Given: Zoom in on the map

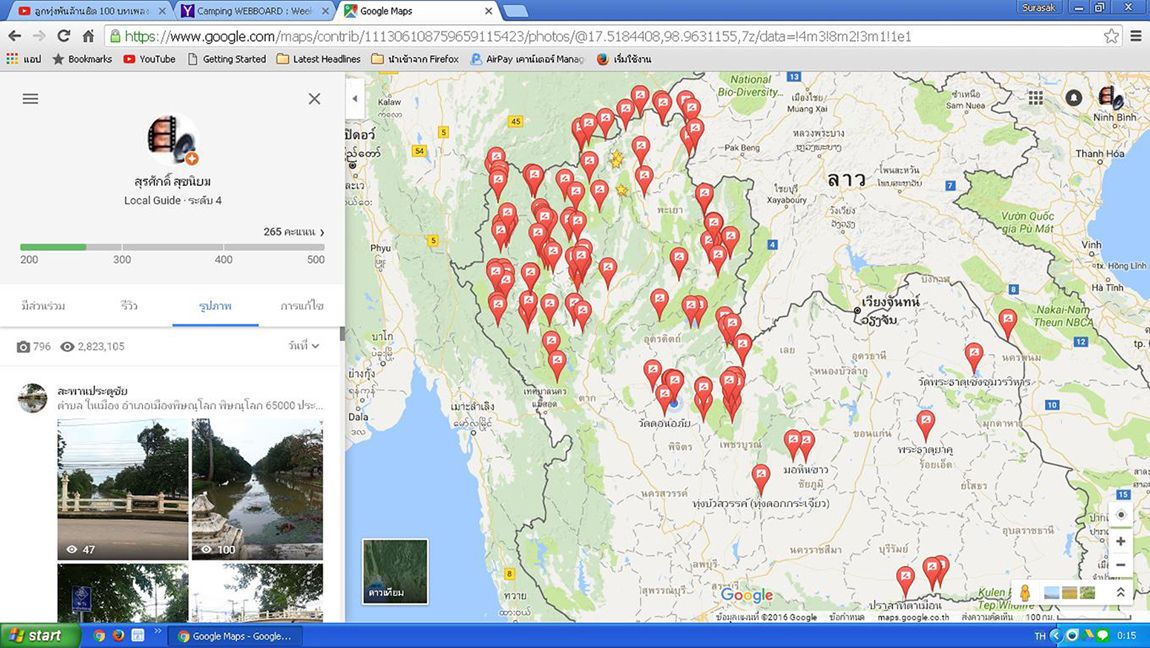Looking at the screenshot, I should click(x=1120, y=541).
